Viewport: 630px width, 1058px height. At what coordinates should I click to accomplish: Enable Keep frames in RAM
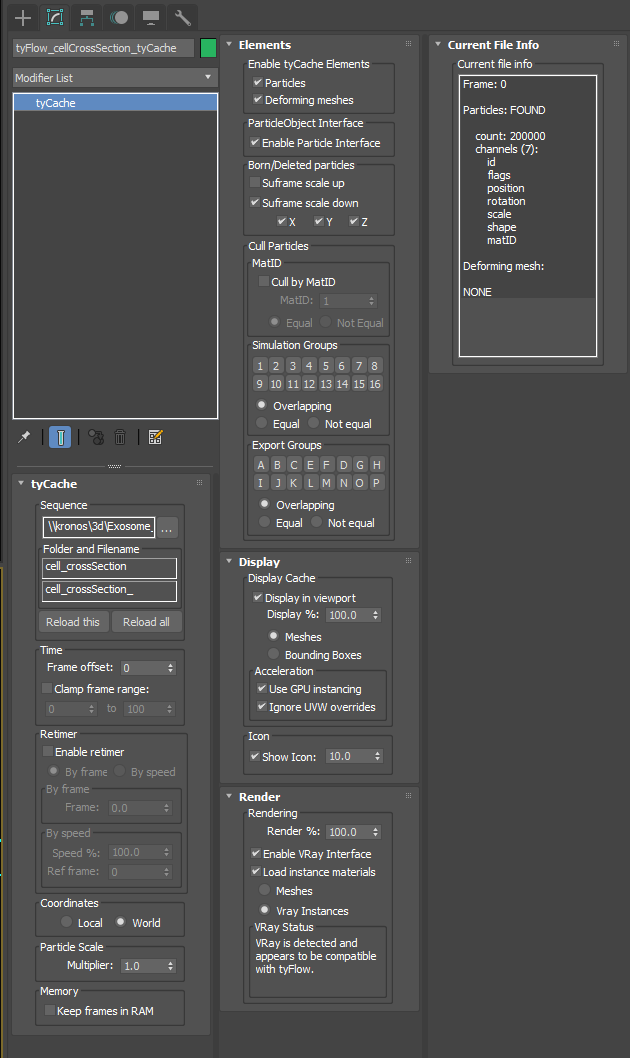click(x=50, y=1010)
